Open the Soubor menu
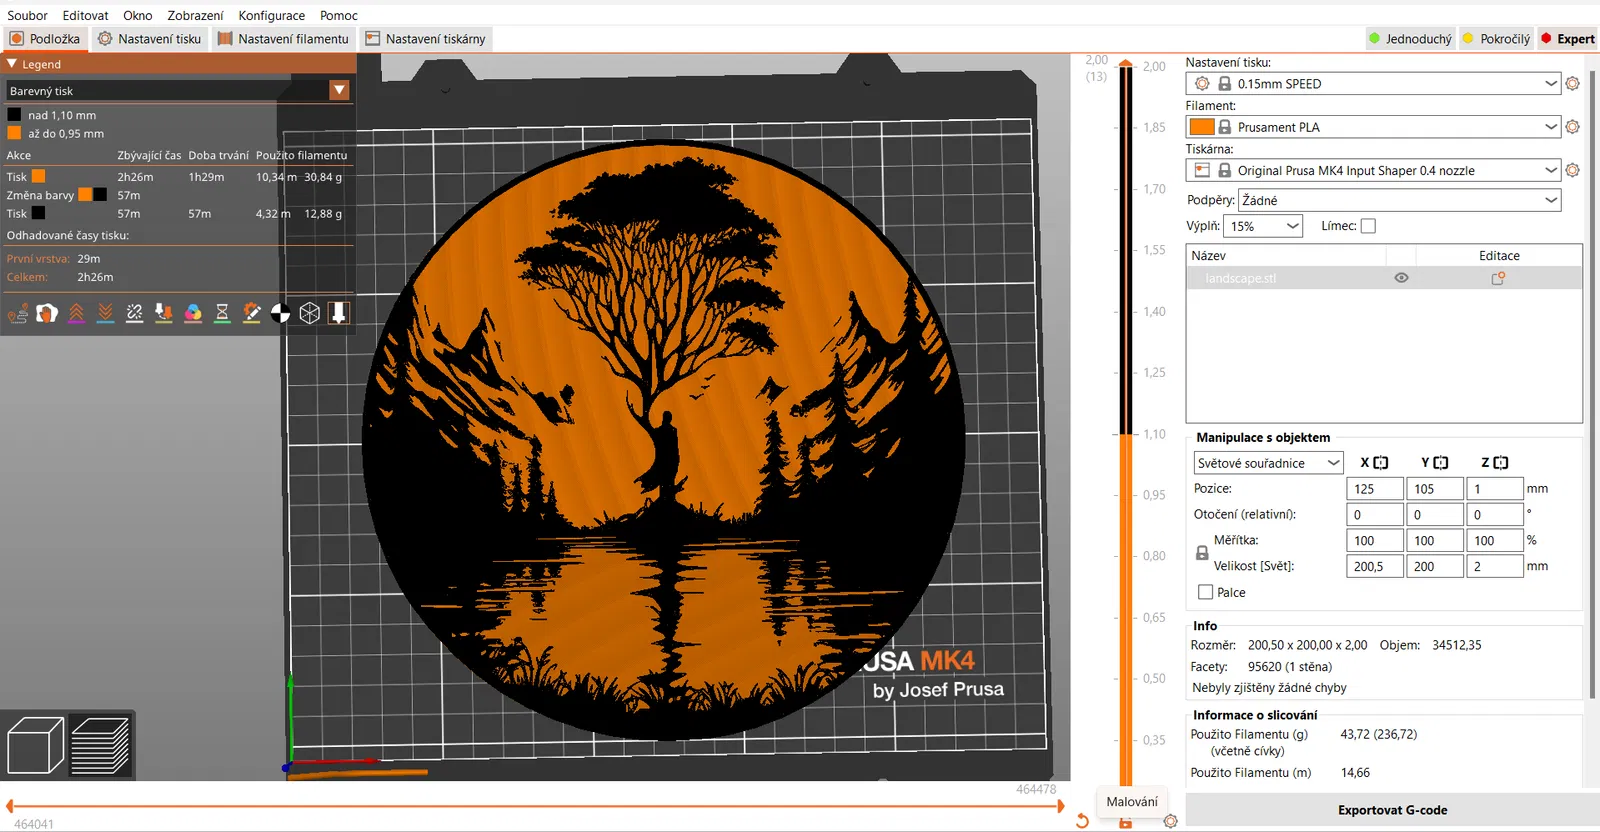1600x832 pixels. tap(28, 15)
